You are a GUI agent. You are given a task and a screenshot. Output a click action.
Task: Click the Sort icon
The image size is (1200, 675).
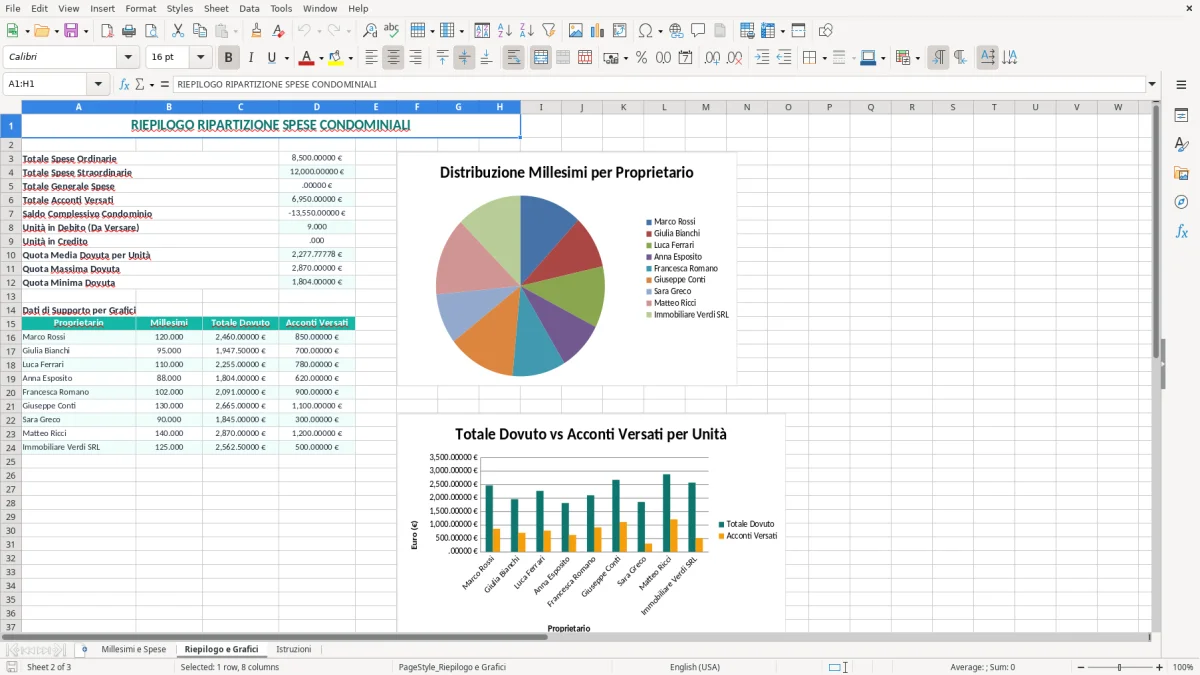point(482,31)
